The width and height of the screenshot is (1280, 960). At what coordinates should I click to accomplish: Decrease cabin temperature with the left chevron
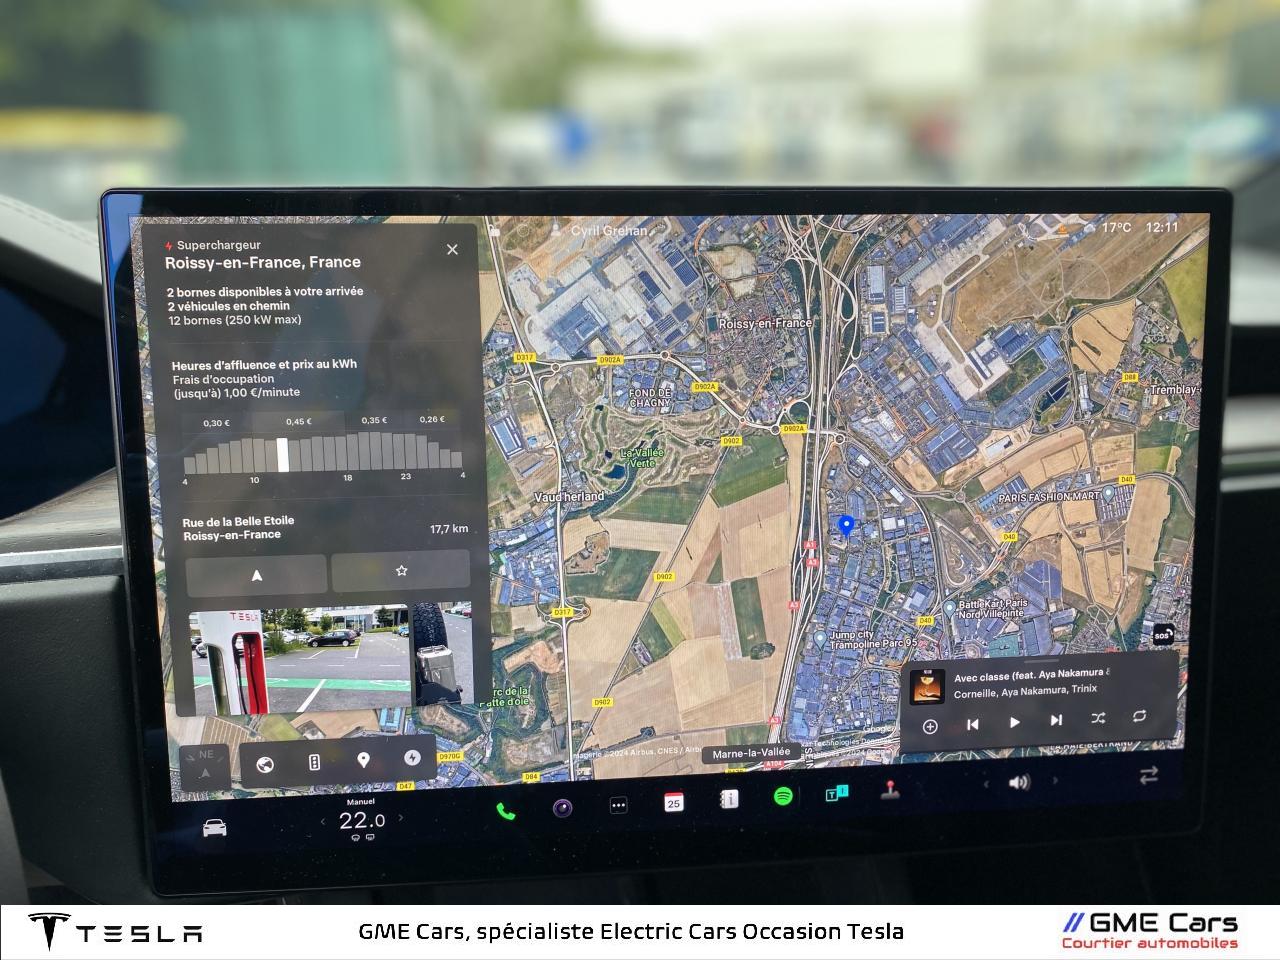[x=323, y=822]
